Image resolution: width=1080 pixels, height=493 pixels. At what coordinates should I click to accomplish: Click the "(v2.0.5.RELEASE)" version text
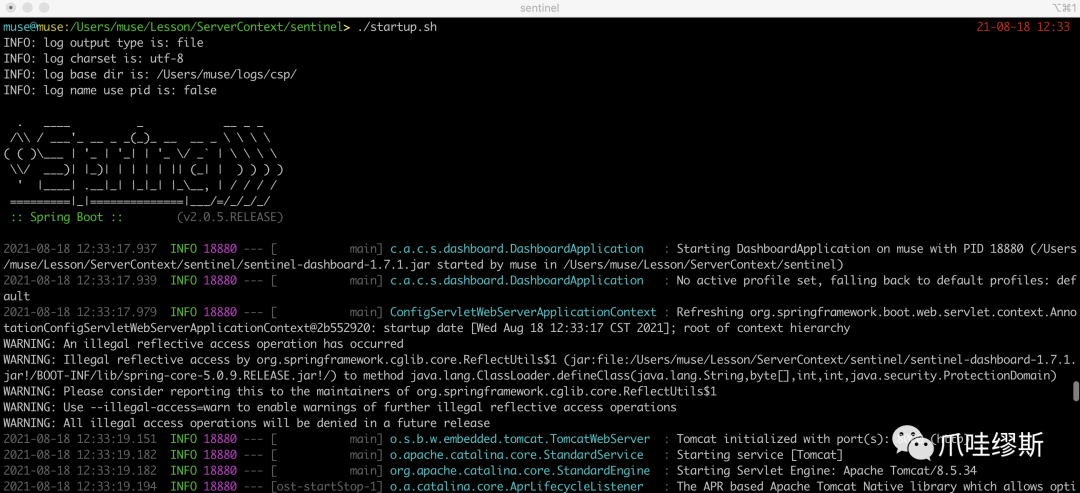coord(230,217)
